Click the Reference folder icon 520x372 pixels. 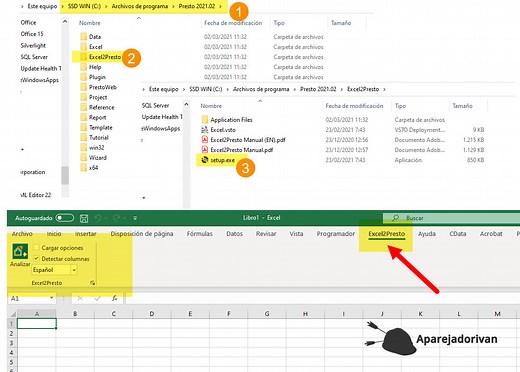point(83,107)
